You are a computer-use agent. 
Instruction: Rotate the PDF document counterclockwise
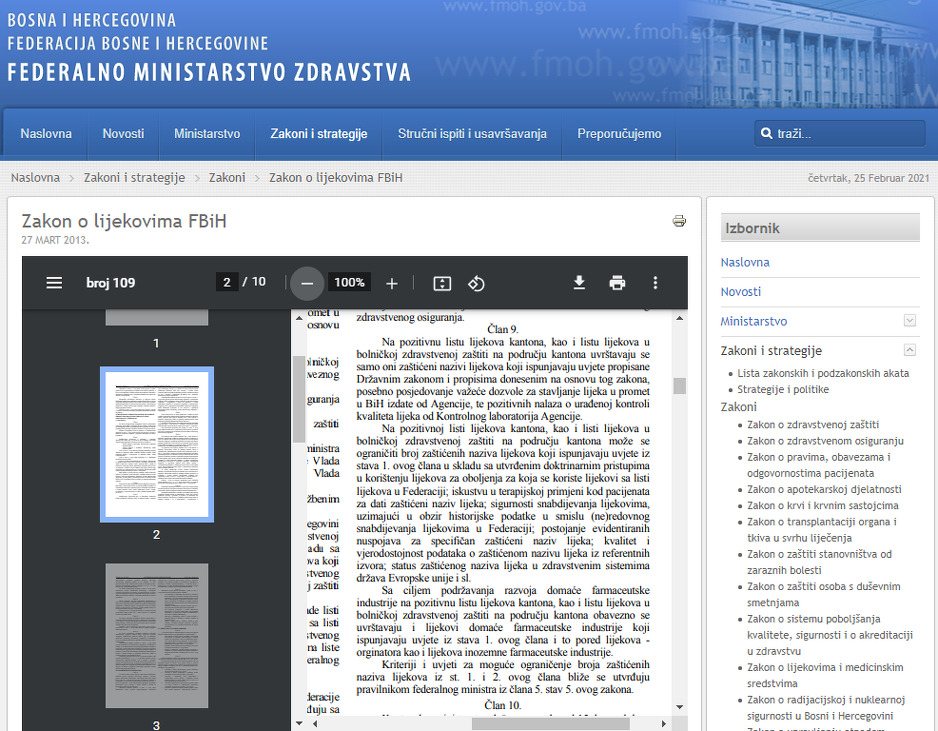476,283
